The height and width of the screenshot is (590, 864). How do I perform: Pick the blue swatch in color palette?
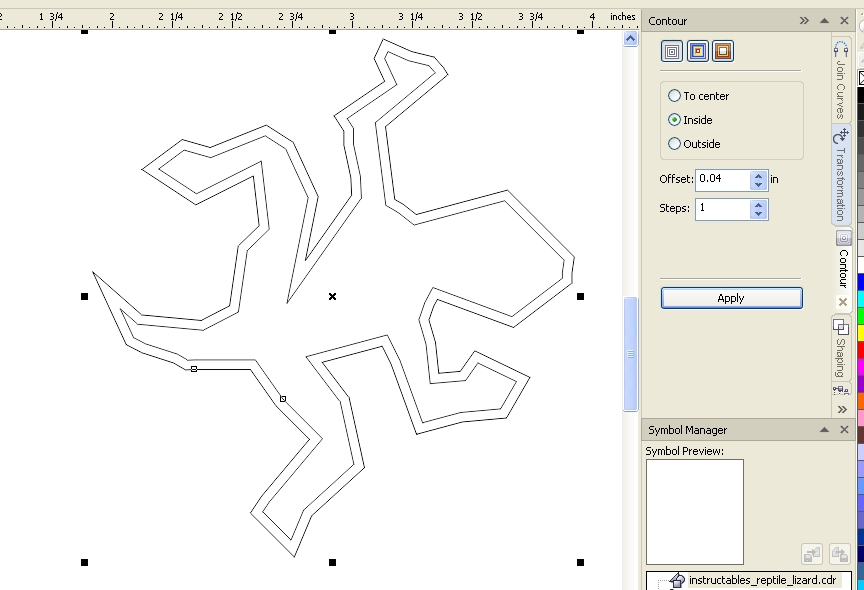pyautogui.click(x=860, y=282)
